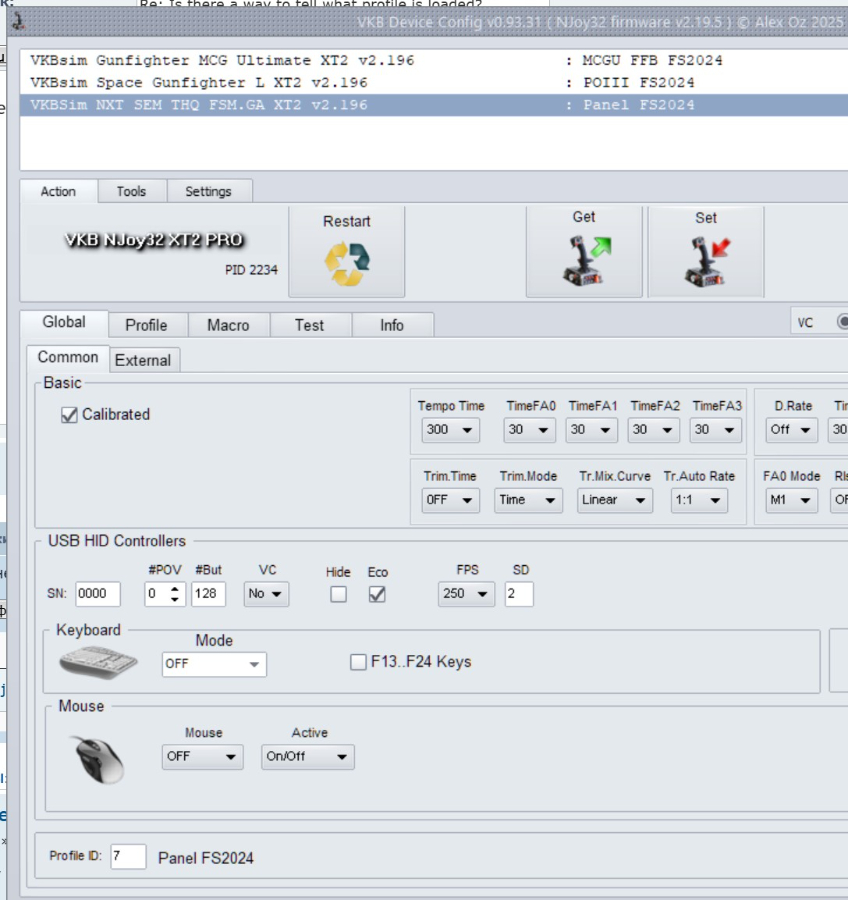Open the Keyboard Mode dropdown

(214, 664)
